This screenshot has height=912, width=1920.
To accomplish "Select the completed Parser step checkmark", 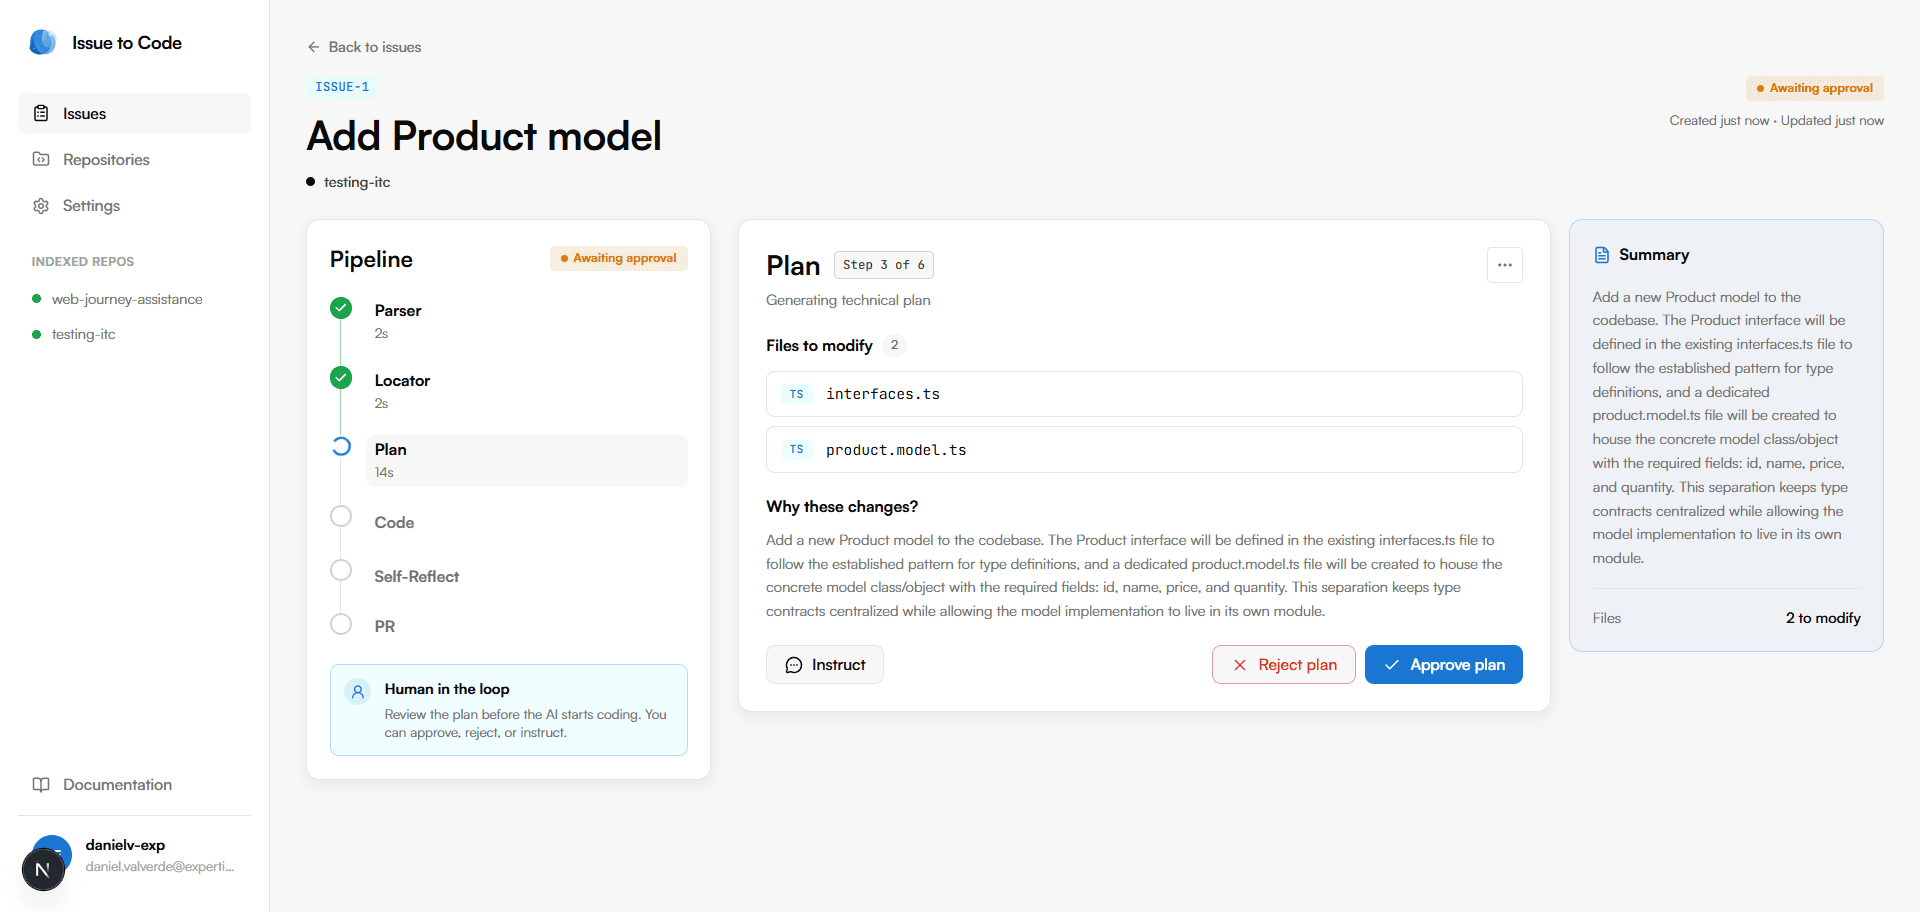I will pos(341,308).
